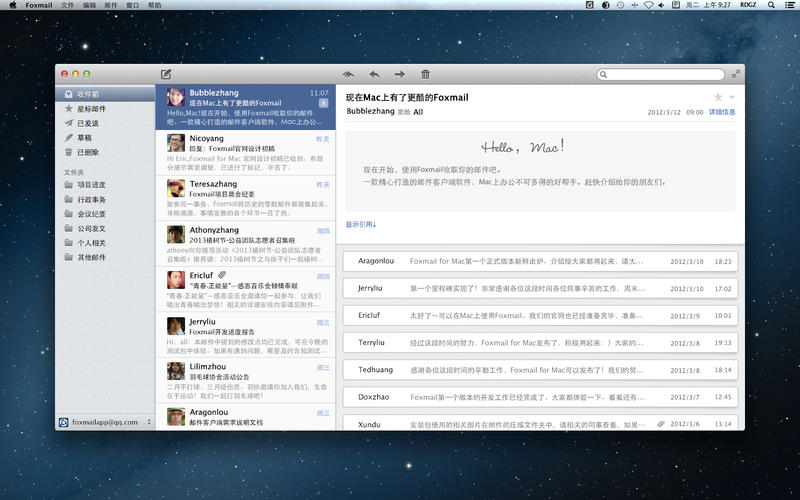
Task: Click inside the mail search field
Action: pyautogui.click(x=661, y=74)
